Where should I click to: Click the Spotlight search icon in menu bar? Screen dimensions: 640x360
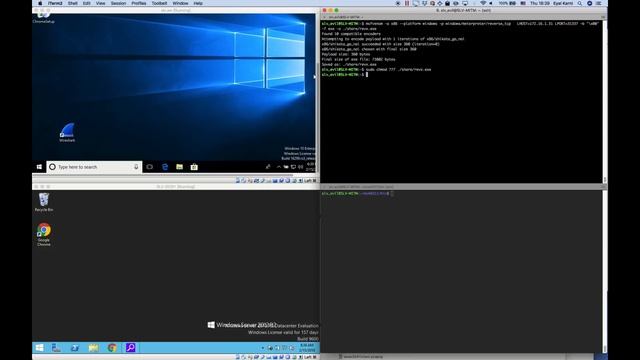(x=580, y=3)
